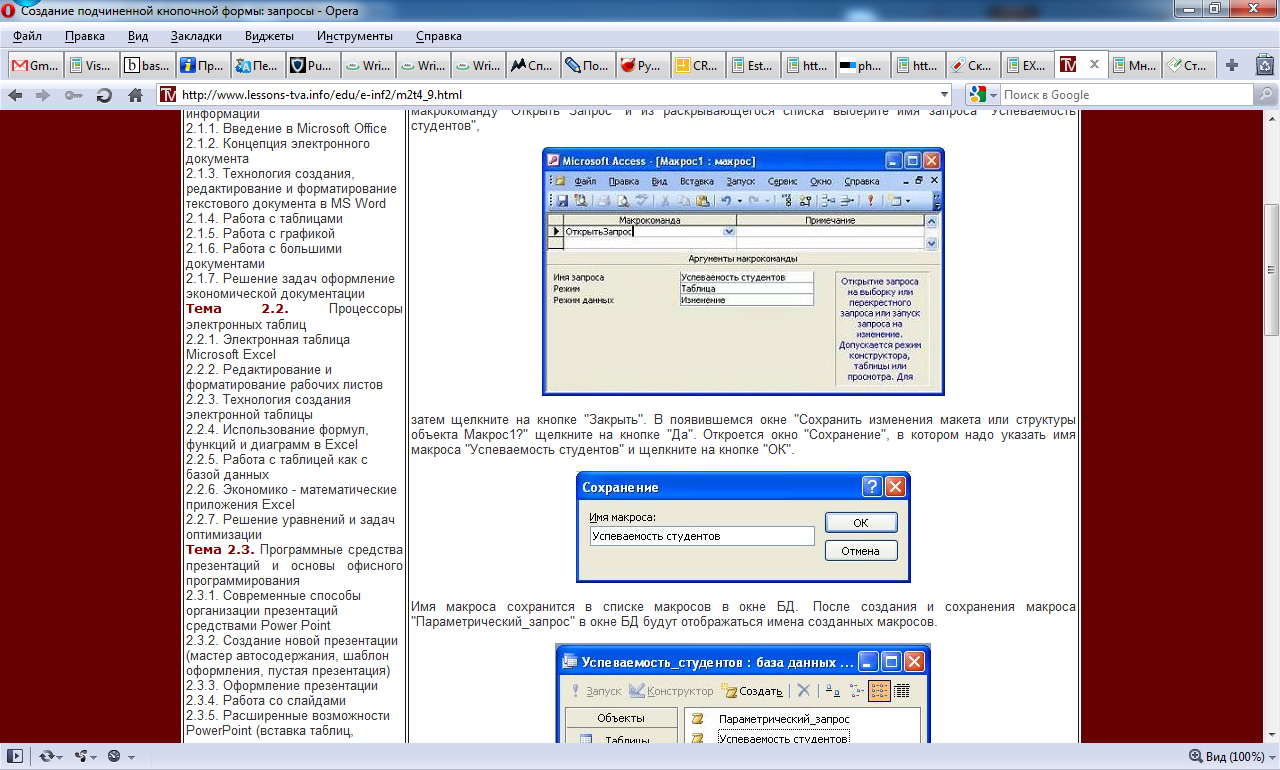Click the search magnifier in Google search box
1280x770 pixels.
point(1263,95)
